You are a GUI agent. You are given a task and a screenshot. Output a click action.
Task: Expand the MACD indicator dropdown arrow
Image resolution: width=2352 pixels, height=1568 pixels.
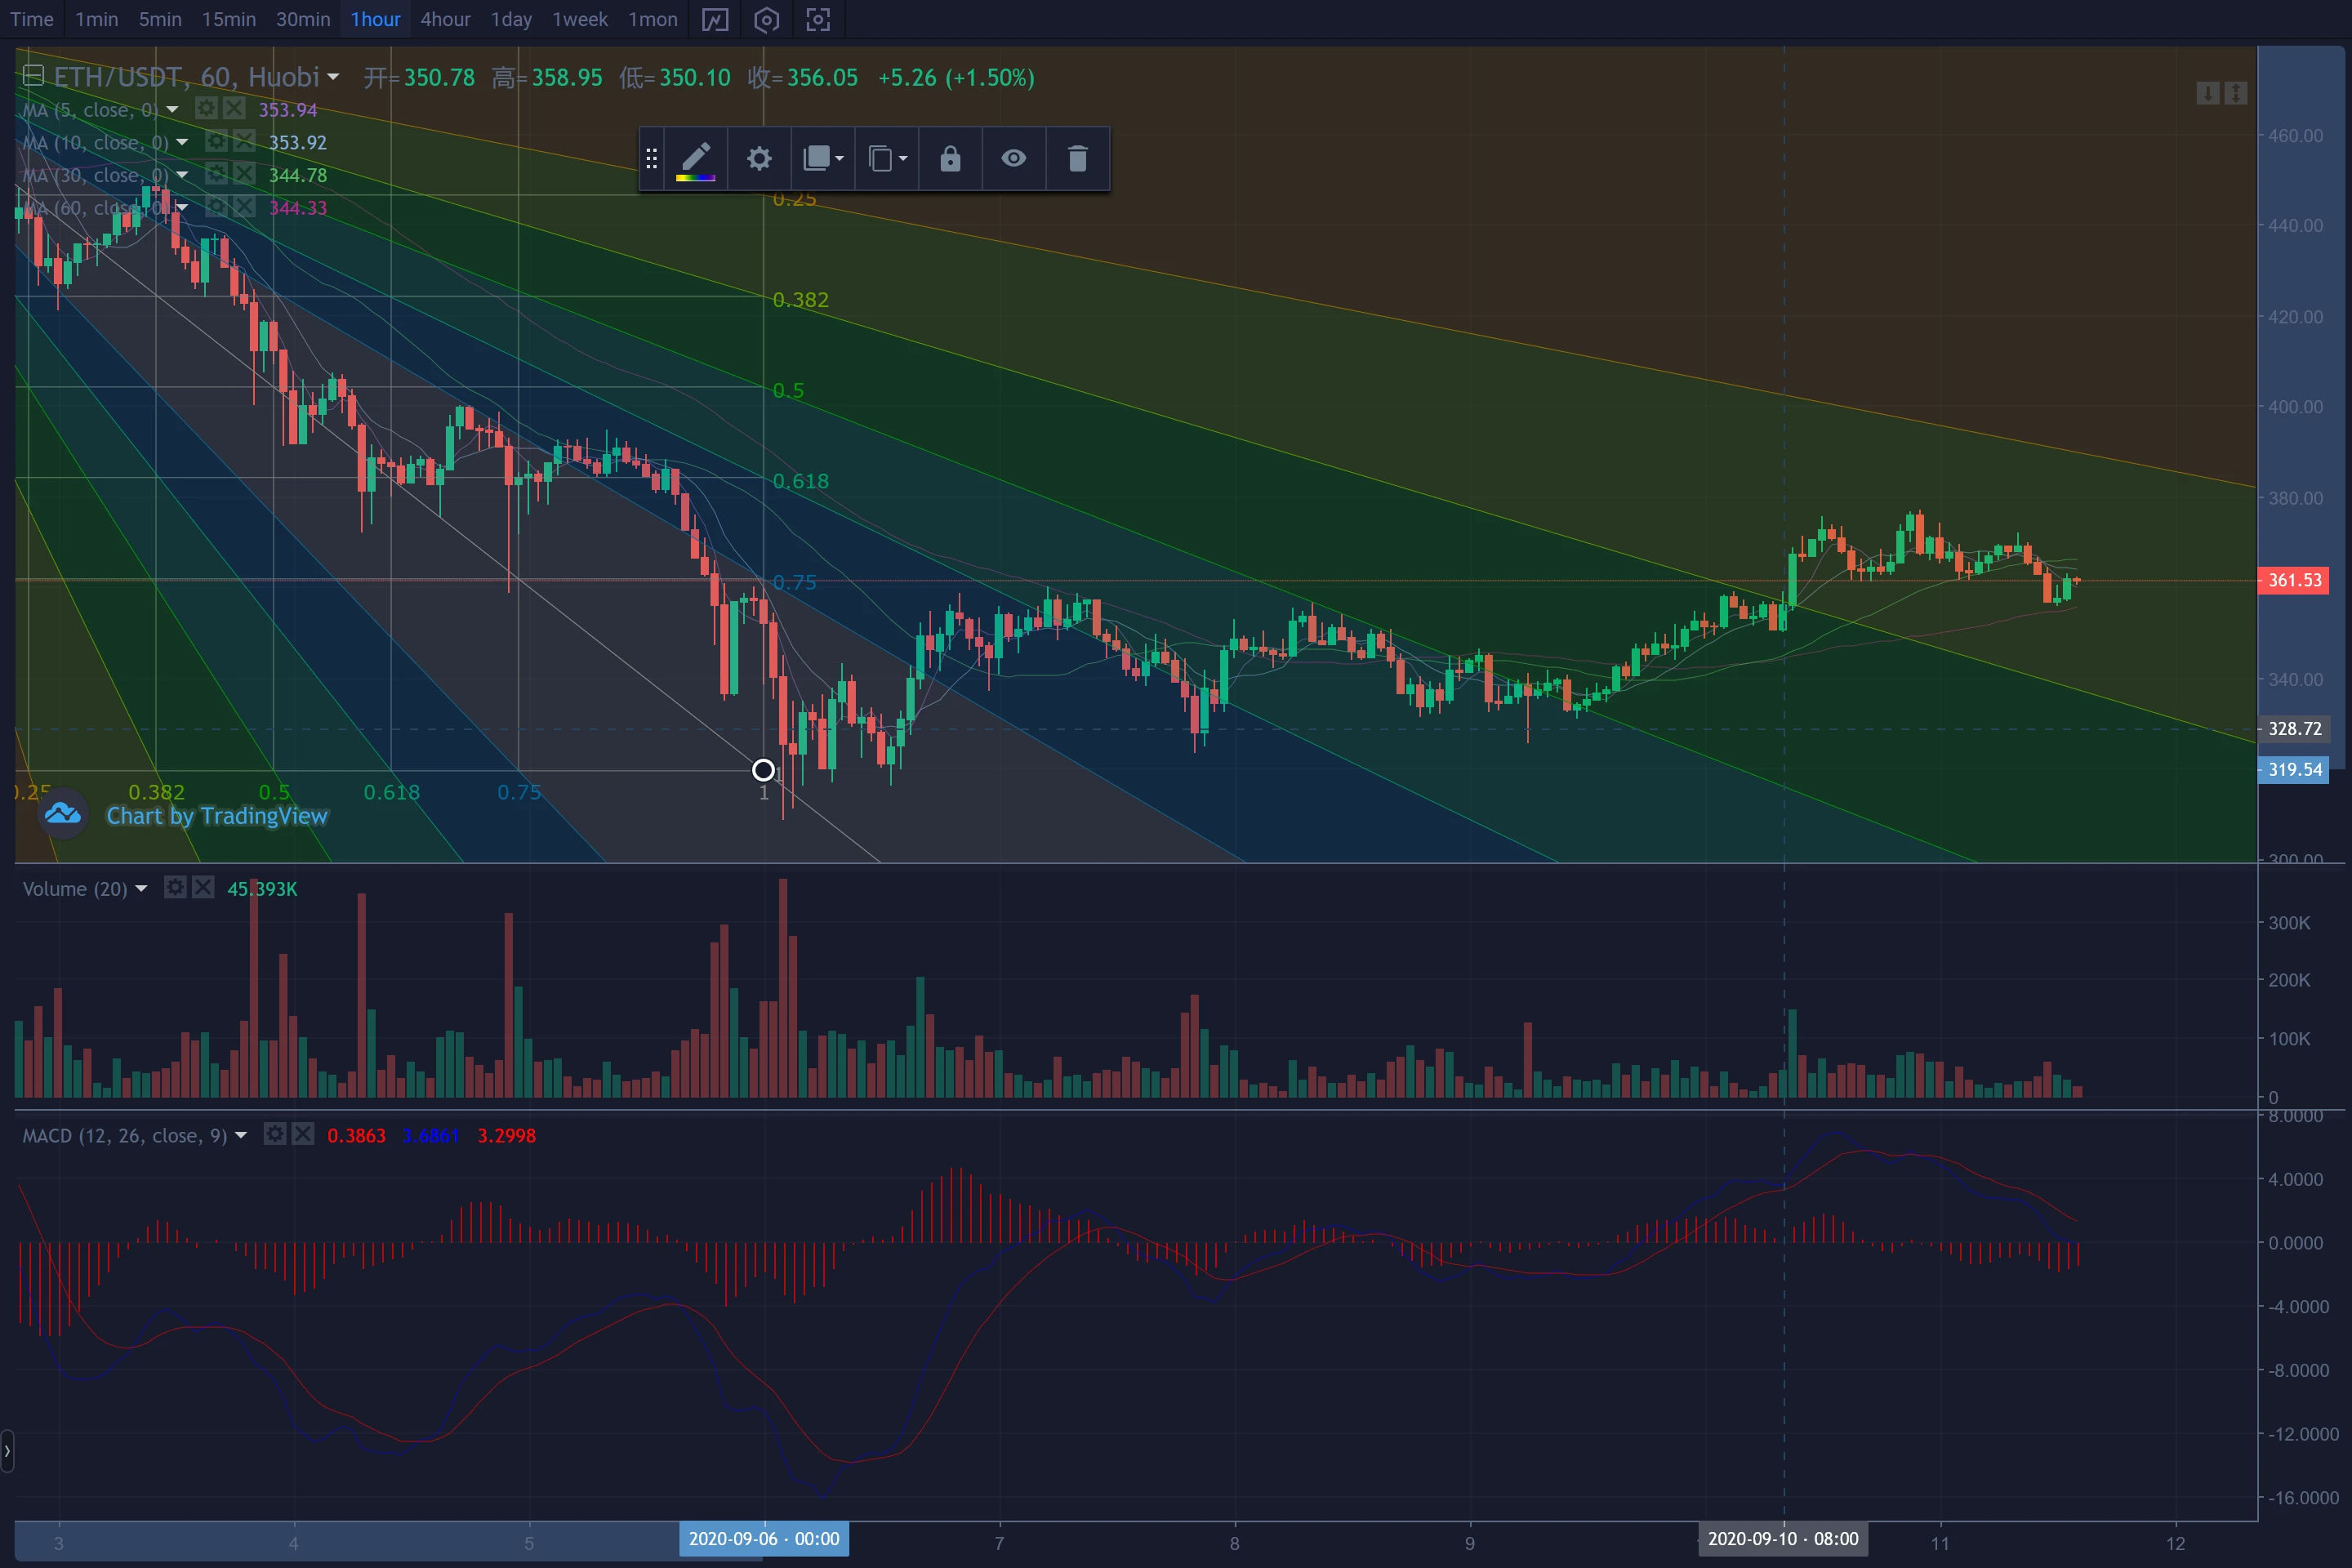pos(240,1135)
